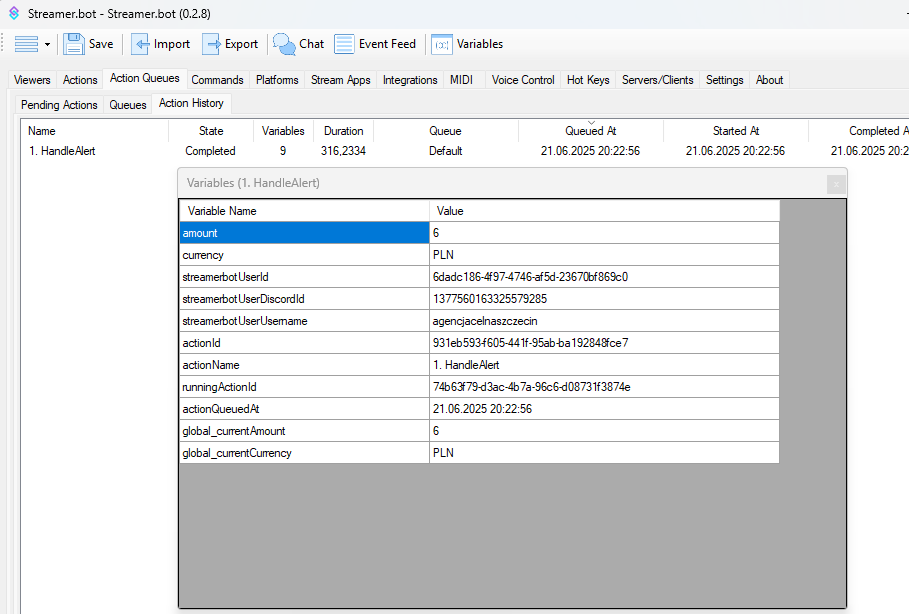Open the About tab
Viewport: 909px width, 614px height.
coord(769,80)
